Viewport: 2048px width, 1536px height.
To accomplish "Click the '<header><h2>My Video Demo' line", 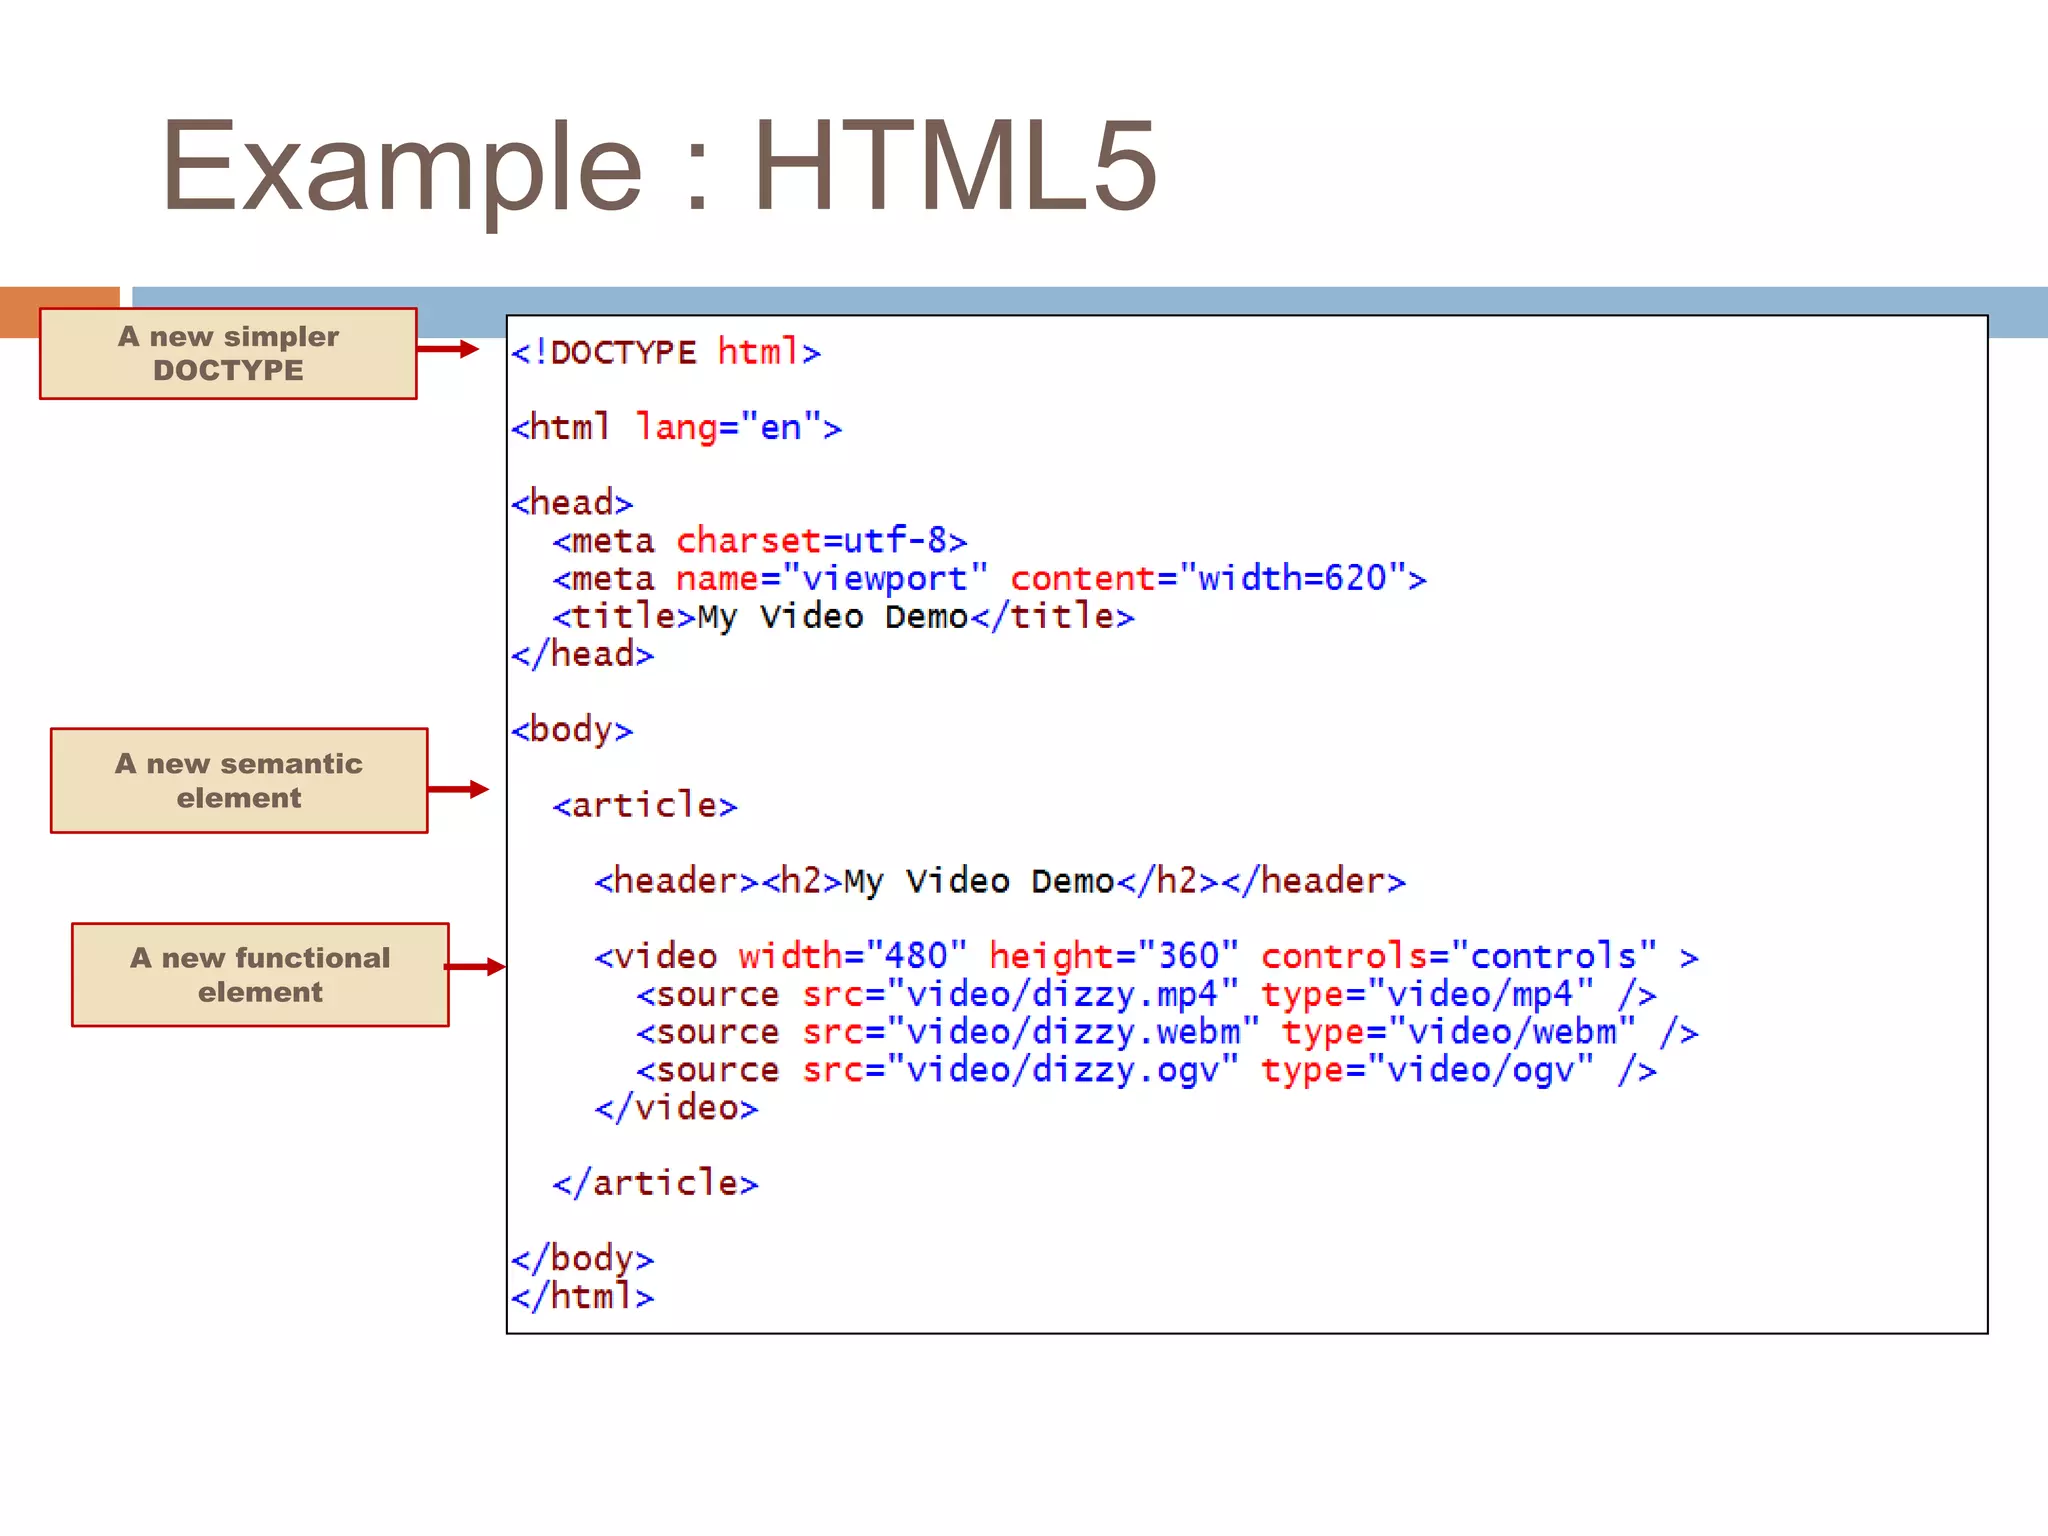I will pos(1000,881).
